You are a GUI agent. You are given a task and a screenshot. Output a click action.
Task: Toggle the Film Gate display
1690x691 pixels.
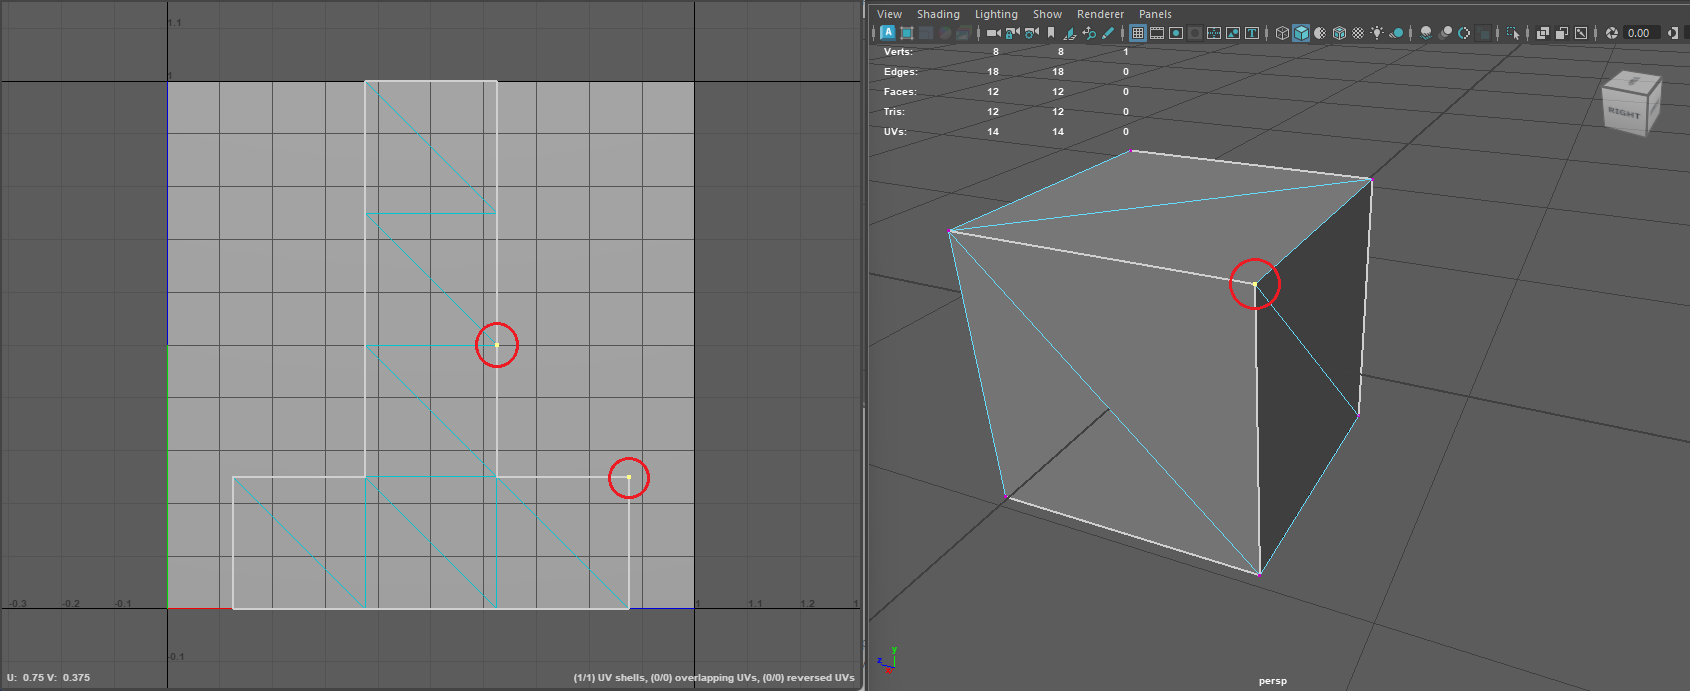tap(1157, 33)
